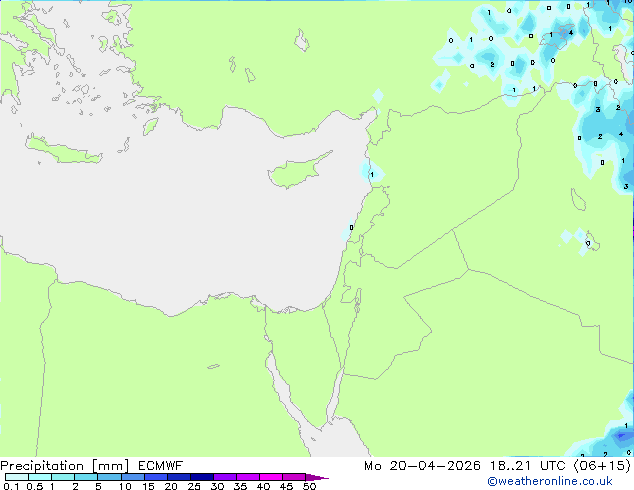Click the '40' legend scale label
Viewport: 634px width, 490px height.
(263, 486)
